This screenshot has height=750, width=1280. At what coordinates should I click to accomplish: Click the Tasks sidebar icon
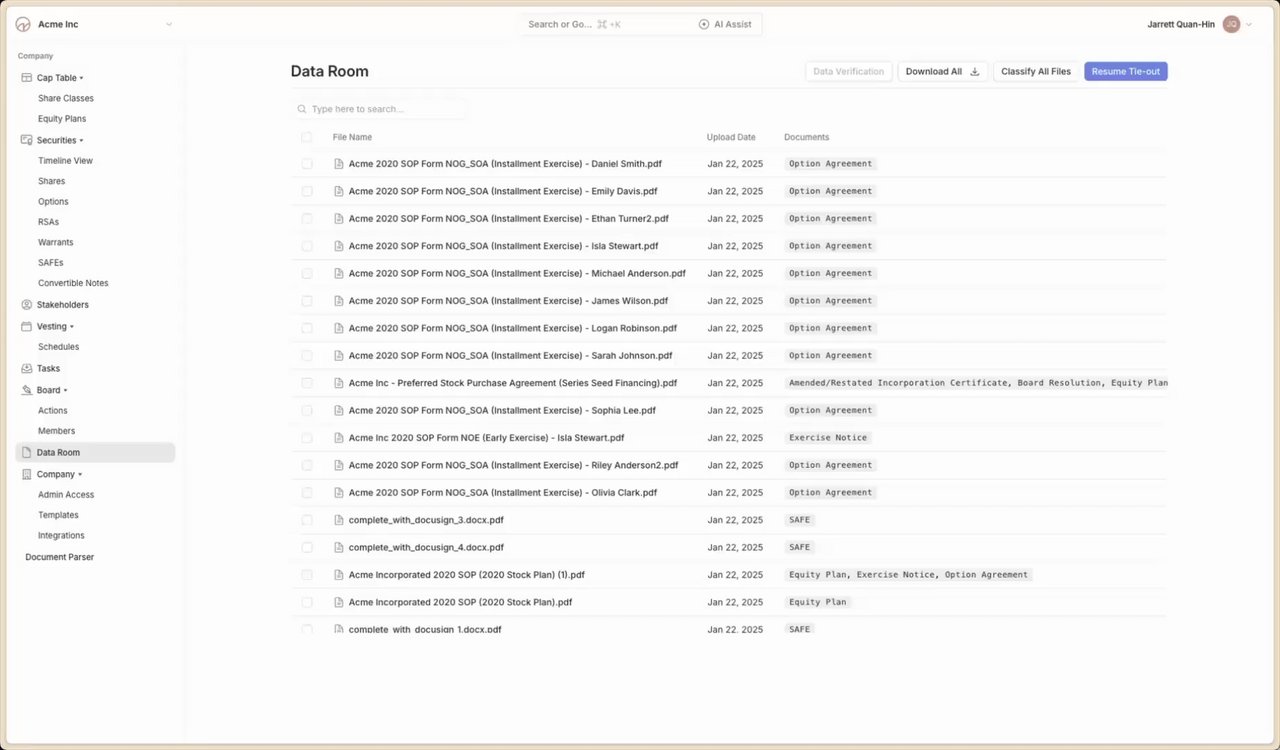(x=27, y=368)
